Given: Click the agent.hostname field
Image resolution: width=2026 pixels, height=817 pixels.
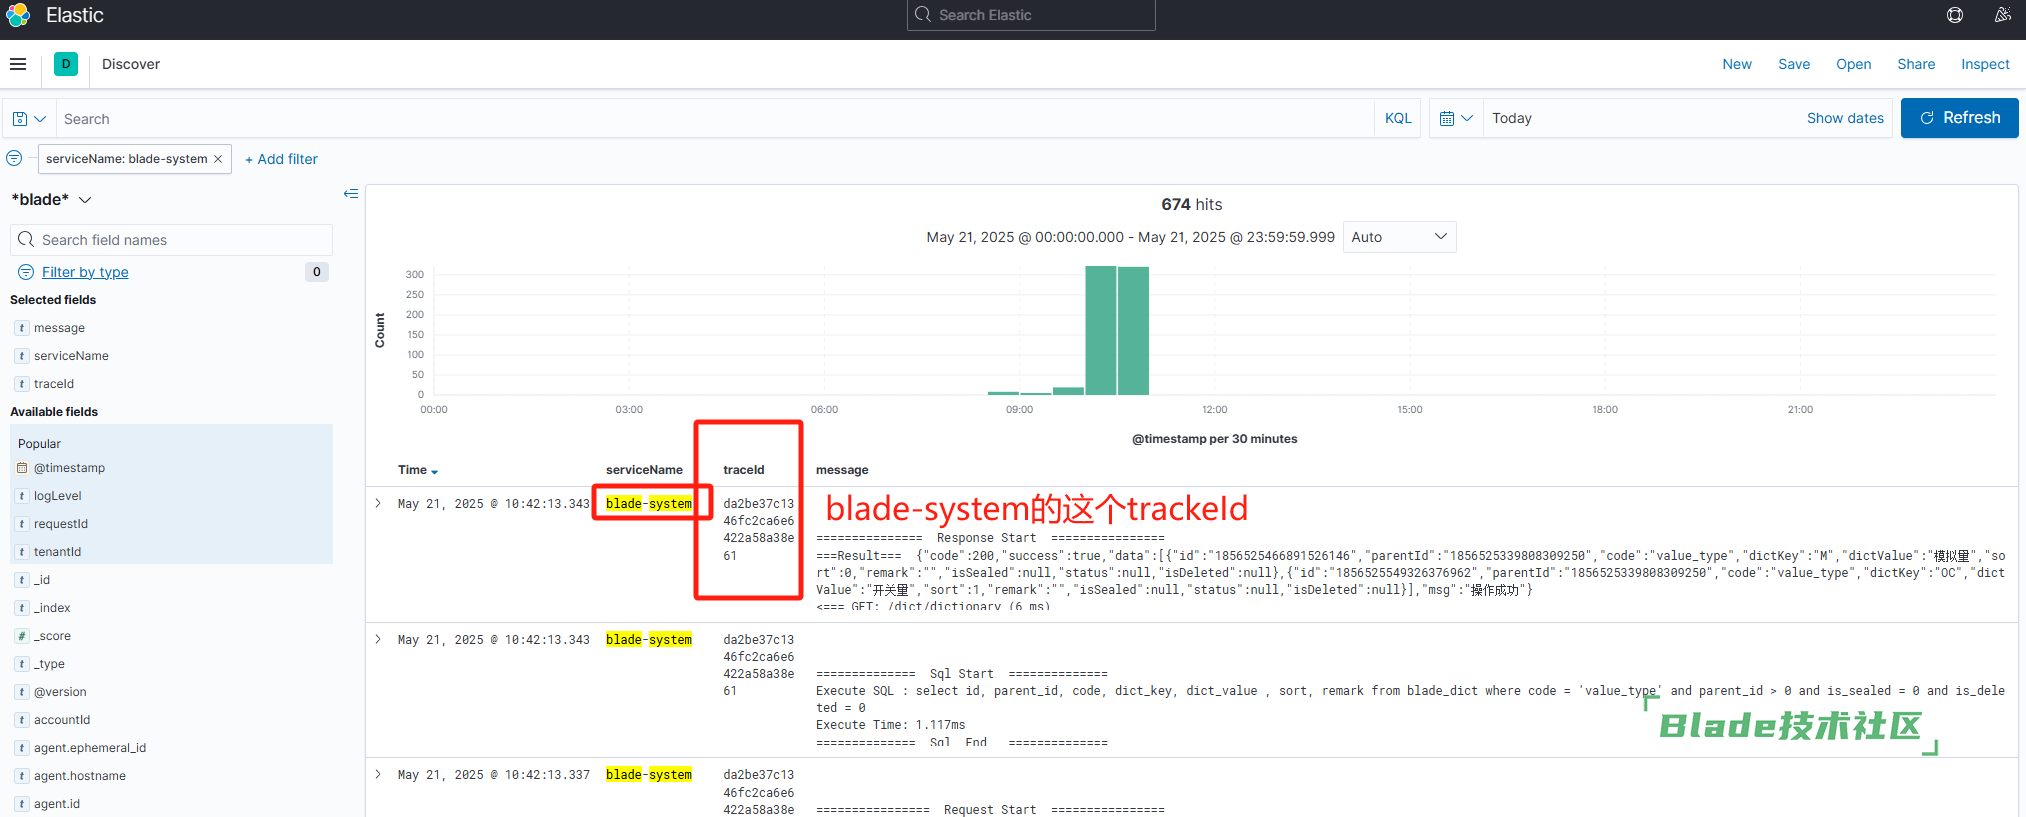Looking at the screenshot, I should 80,776.
